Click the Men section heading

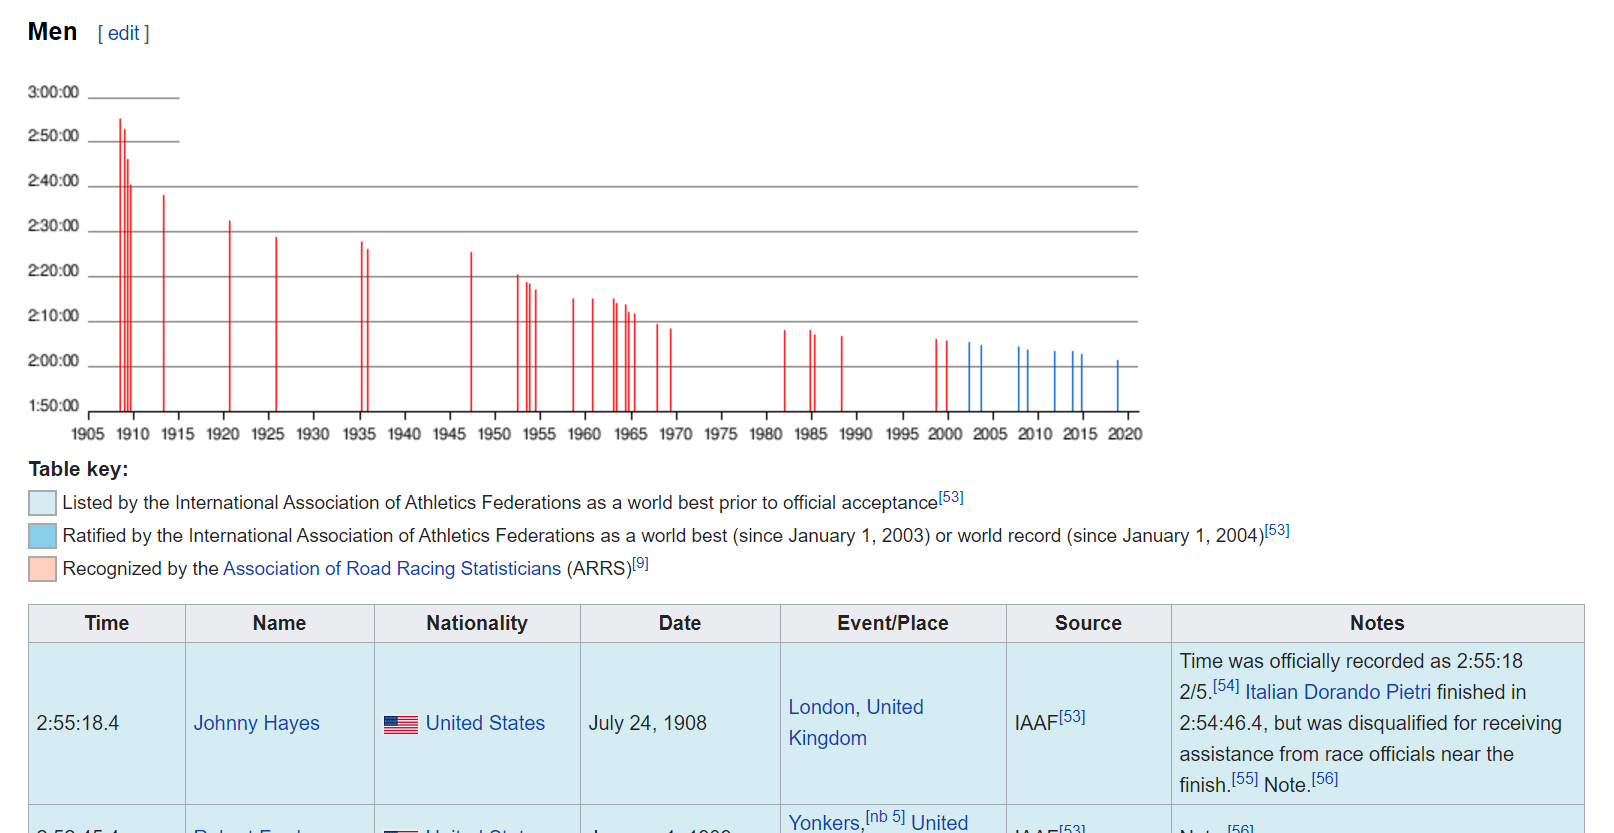[52, 32]
